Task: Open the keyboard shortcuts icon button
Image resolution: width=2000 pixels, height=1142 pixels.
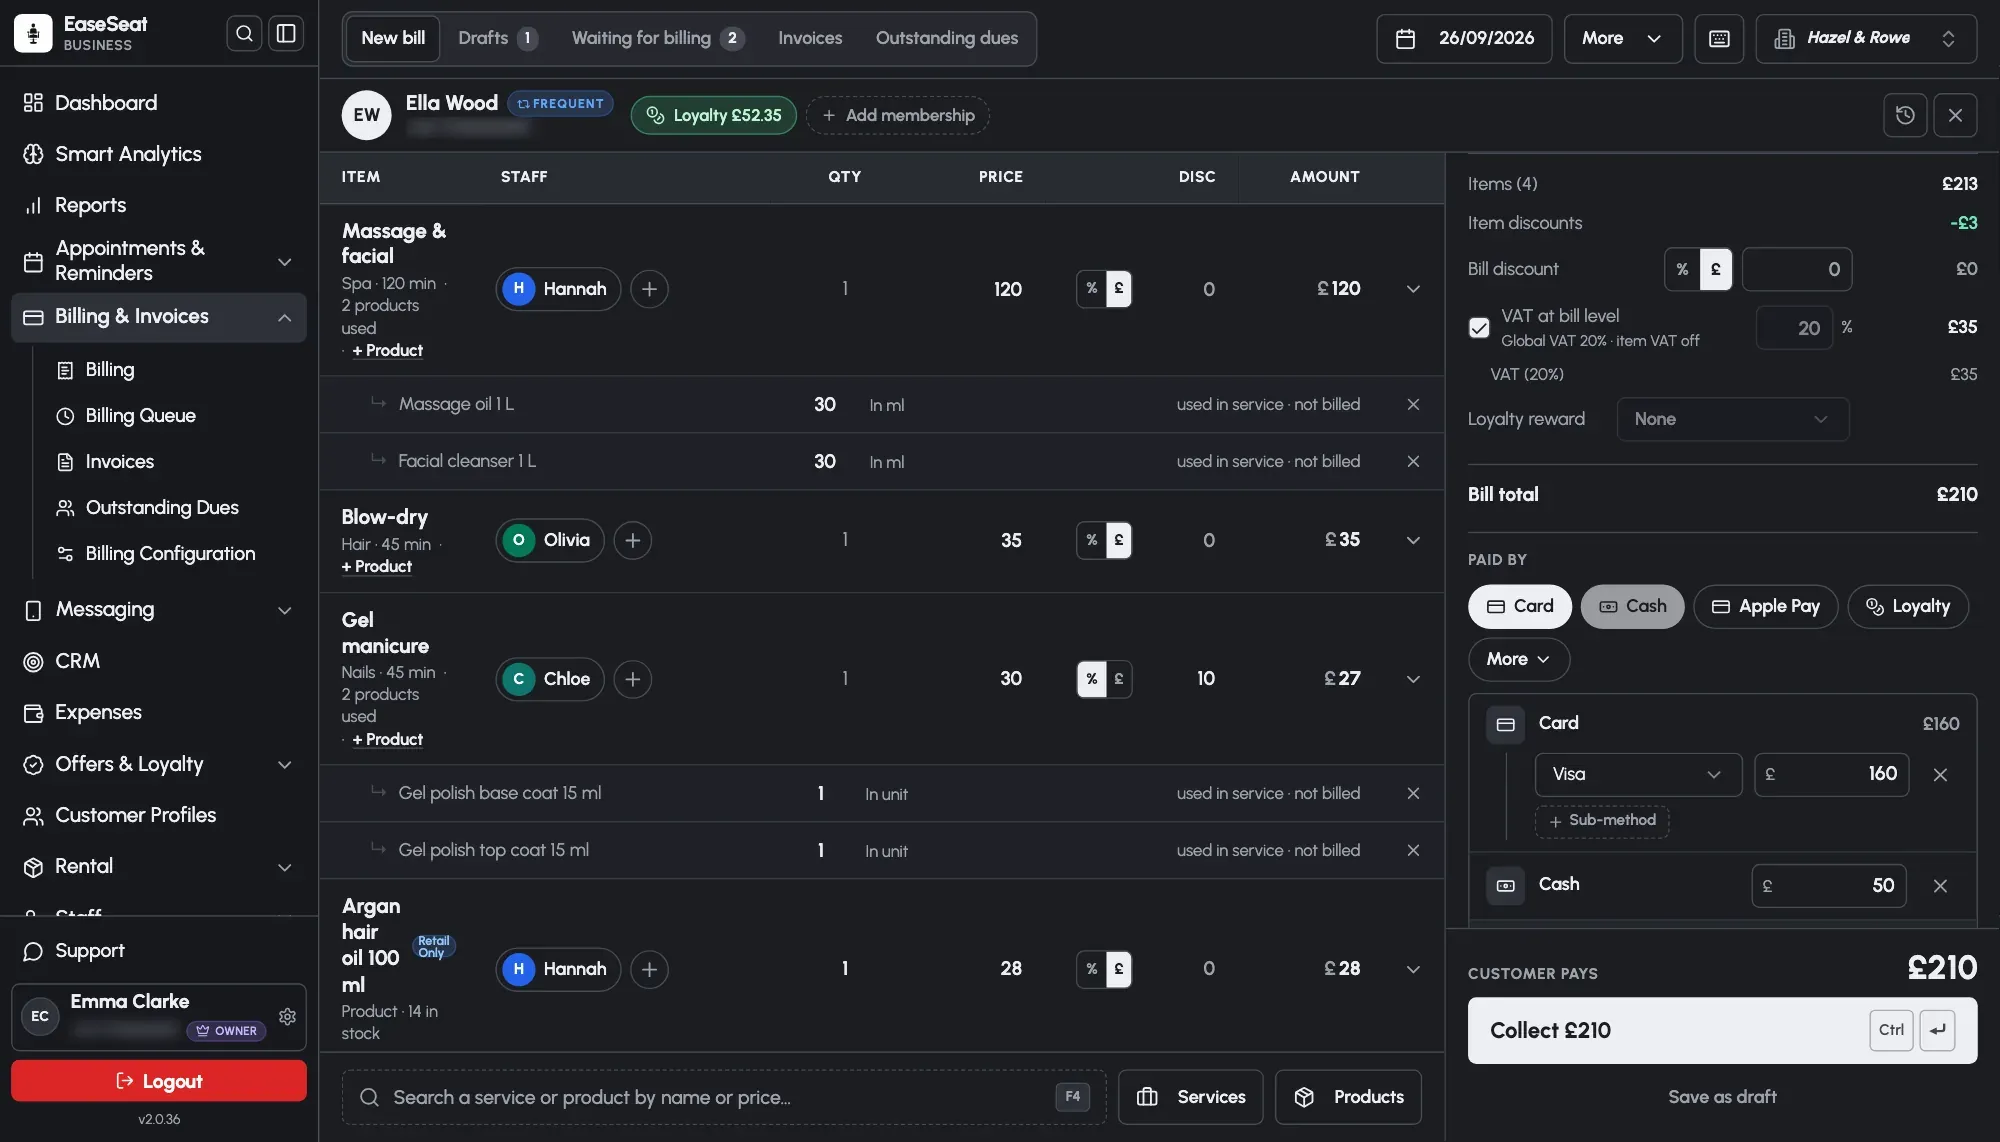Action: pyautogui.click(x=1719, y=38)
